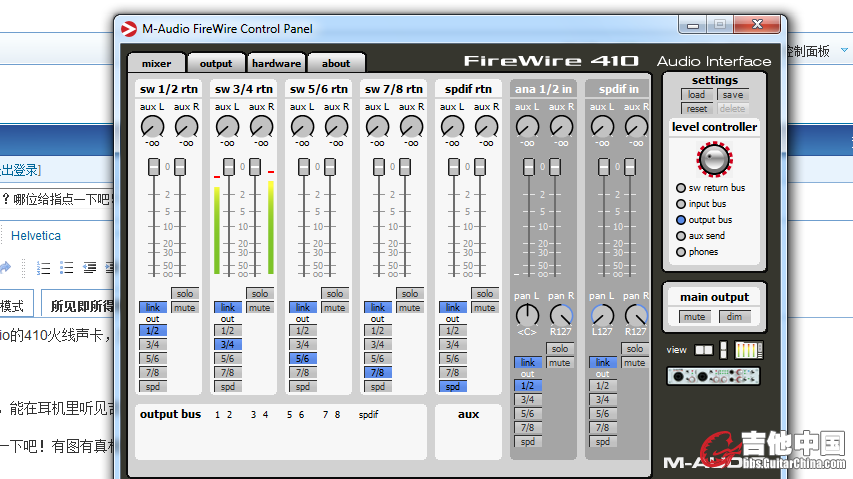Click numbered list icon in browser editor
The image size is (853, 479).
44,268
